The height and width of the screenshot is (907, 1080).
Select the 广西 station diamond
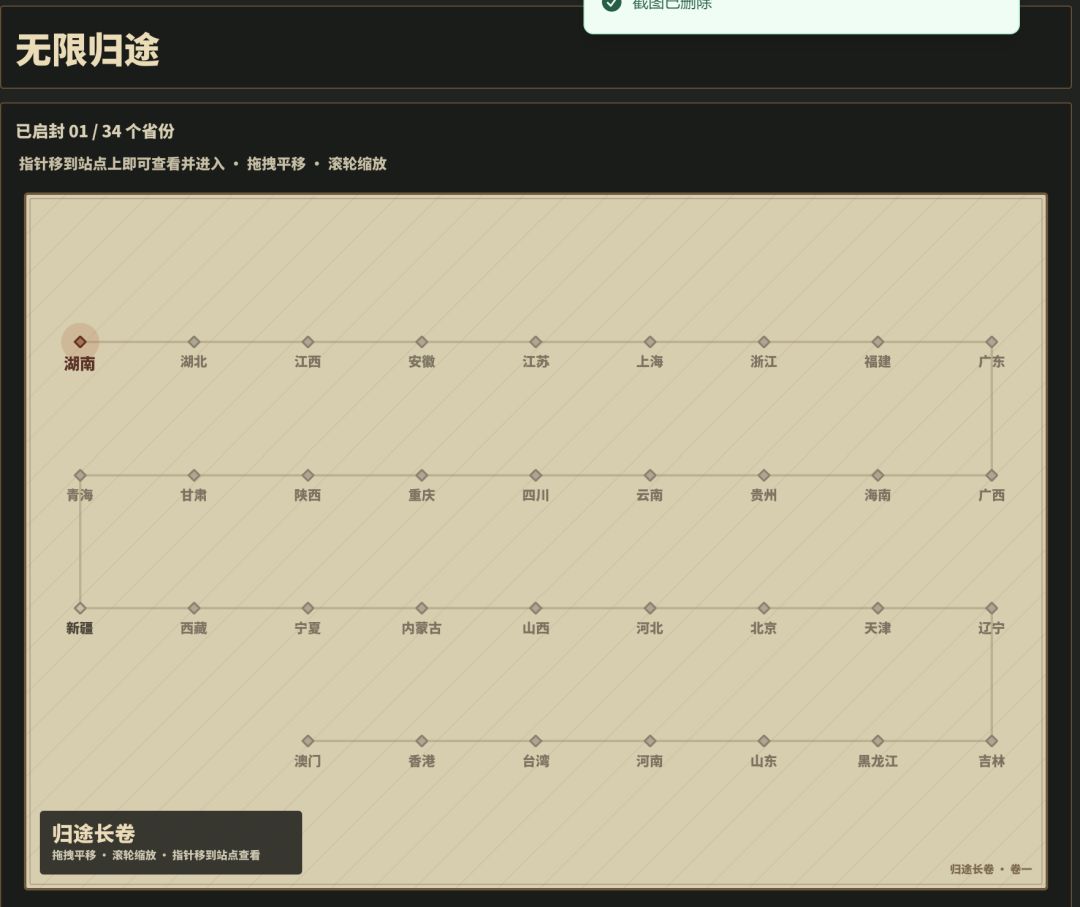(x=992, y=475)
